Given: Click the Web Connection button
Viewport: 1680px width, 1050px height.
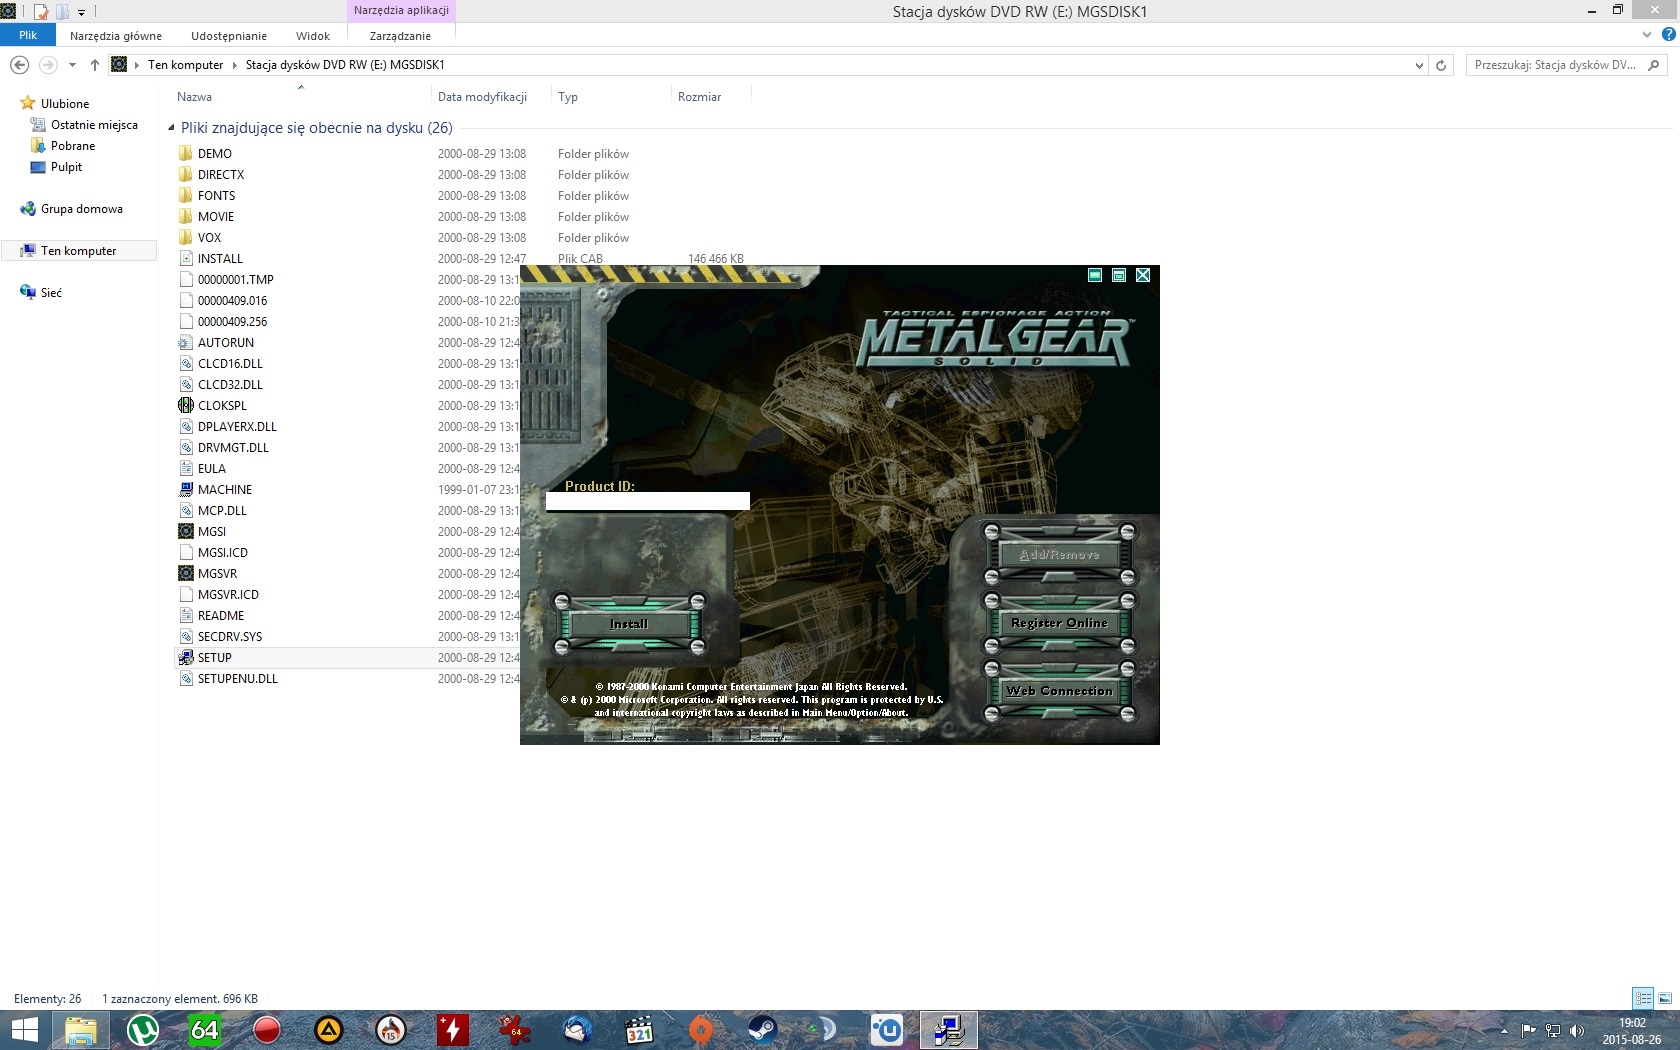Looking at the screenshot, I should 1059,691.
